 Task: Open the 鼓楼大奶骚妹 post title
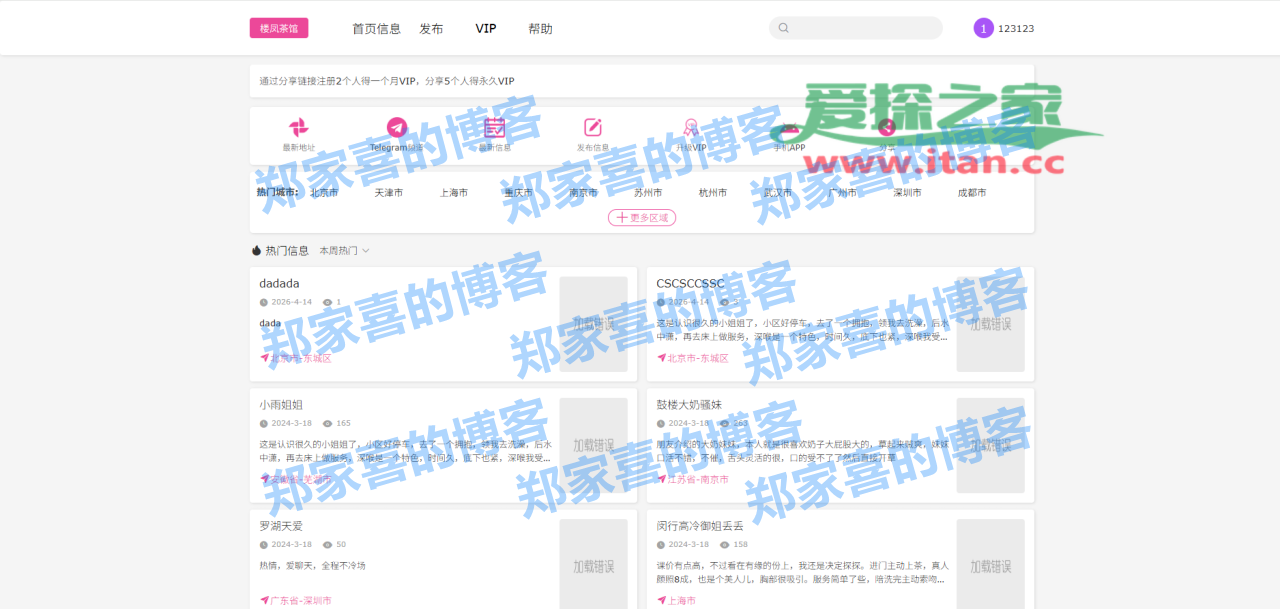click(689, 405)
